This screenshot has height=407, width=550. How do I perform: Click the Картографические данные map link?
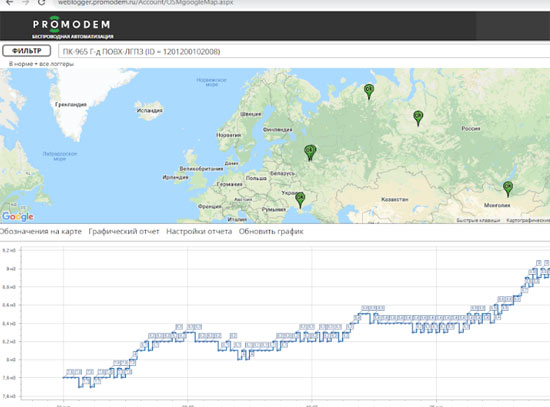coord(528,220)
